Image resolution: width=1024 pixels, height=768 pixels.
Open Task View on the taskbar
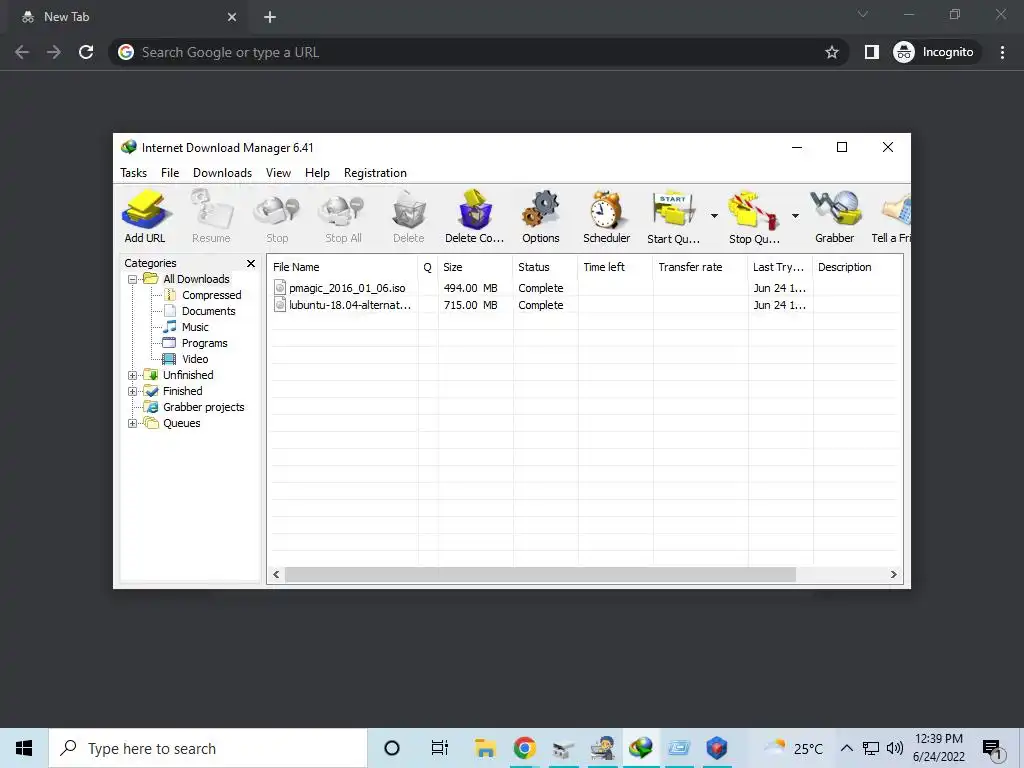[x=440, y=748]
